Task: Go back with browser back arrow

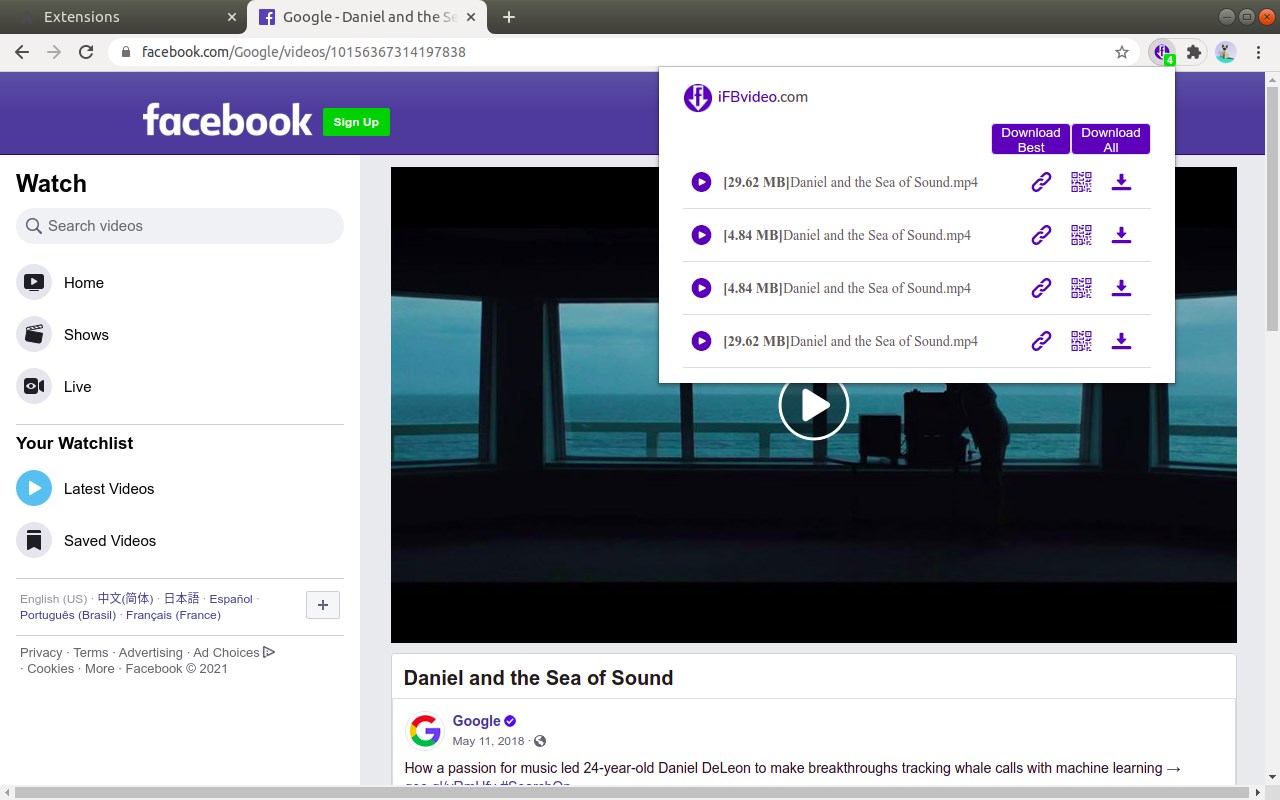Action: pos(22,52)
